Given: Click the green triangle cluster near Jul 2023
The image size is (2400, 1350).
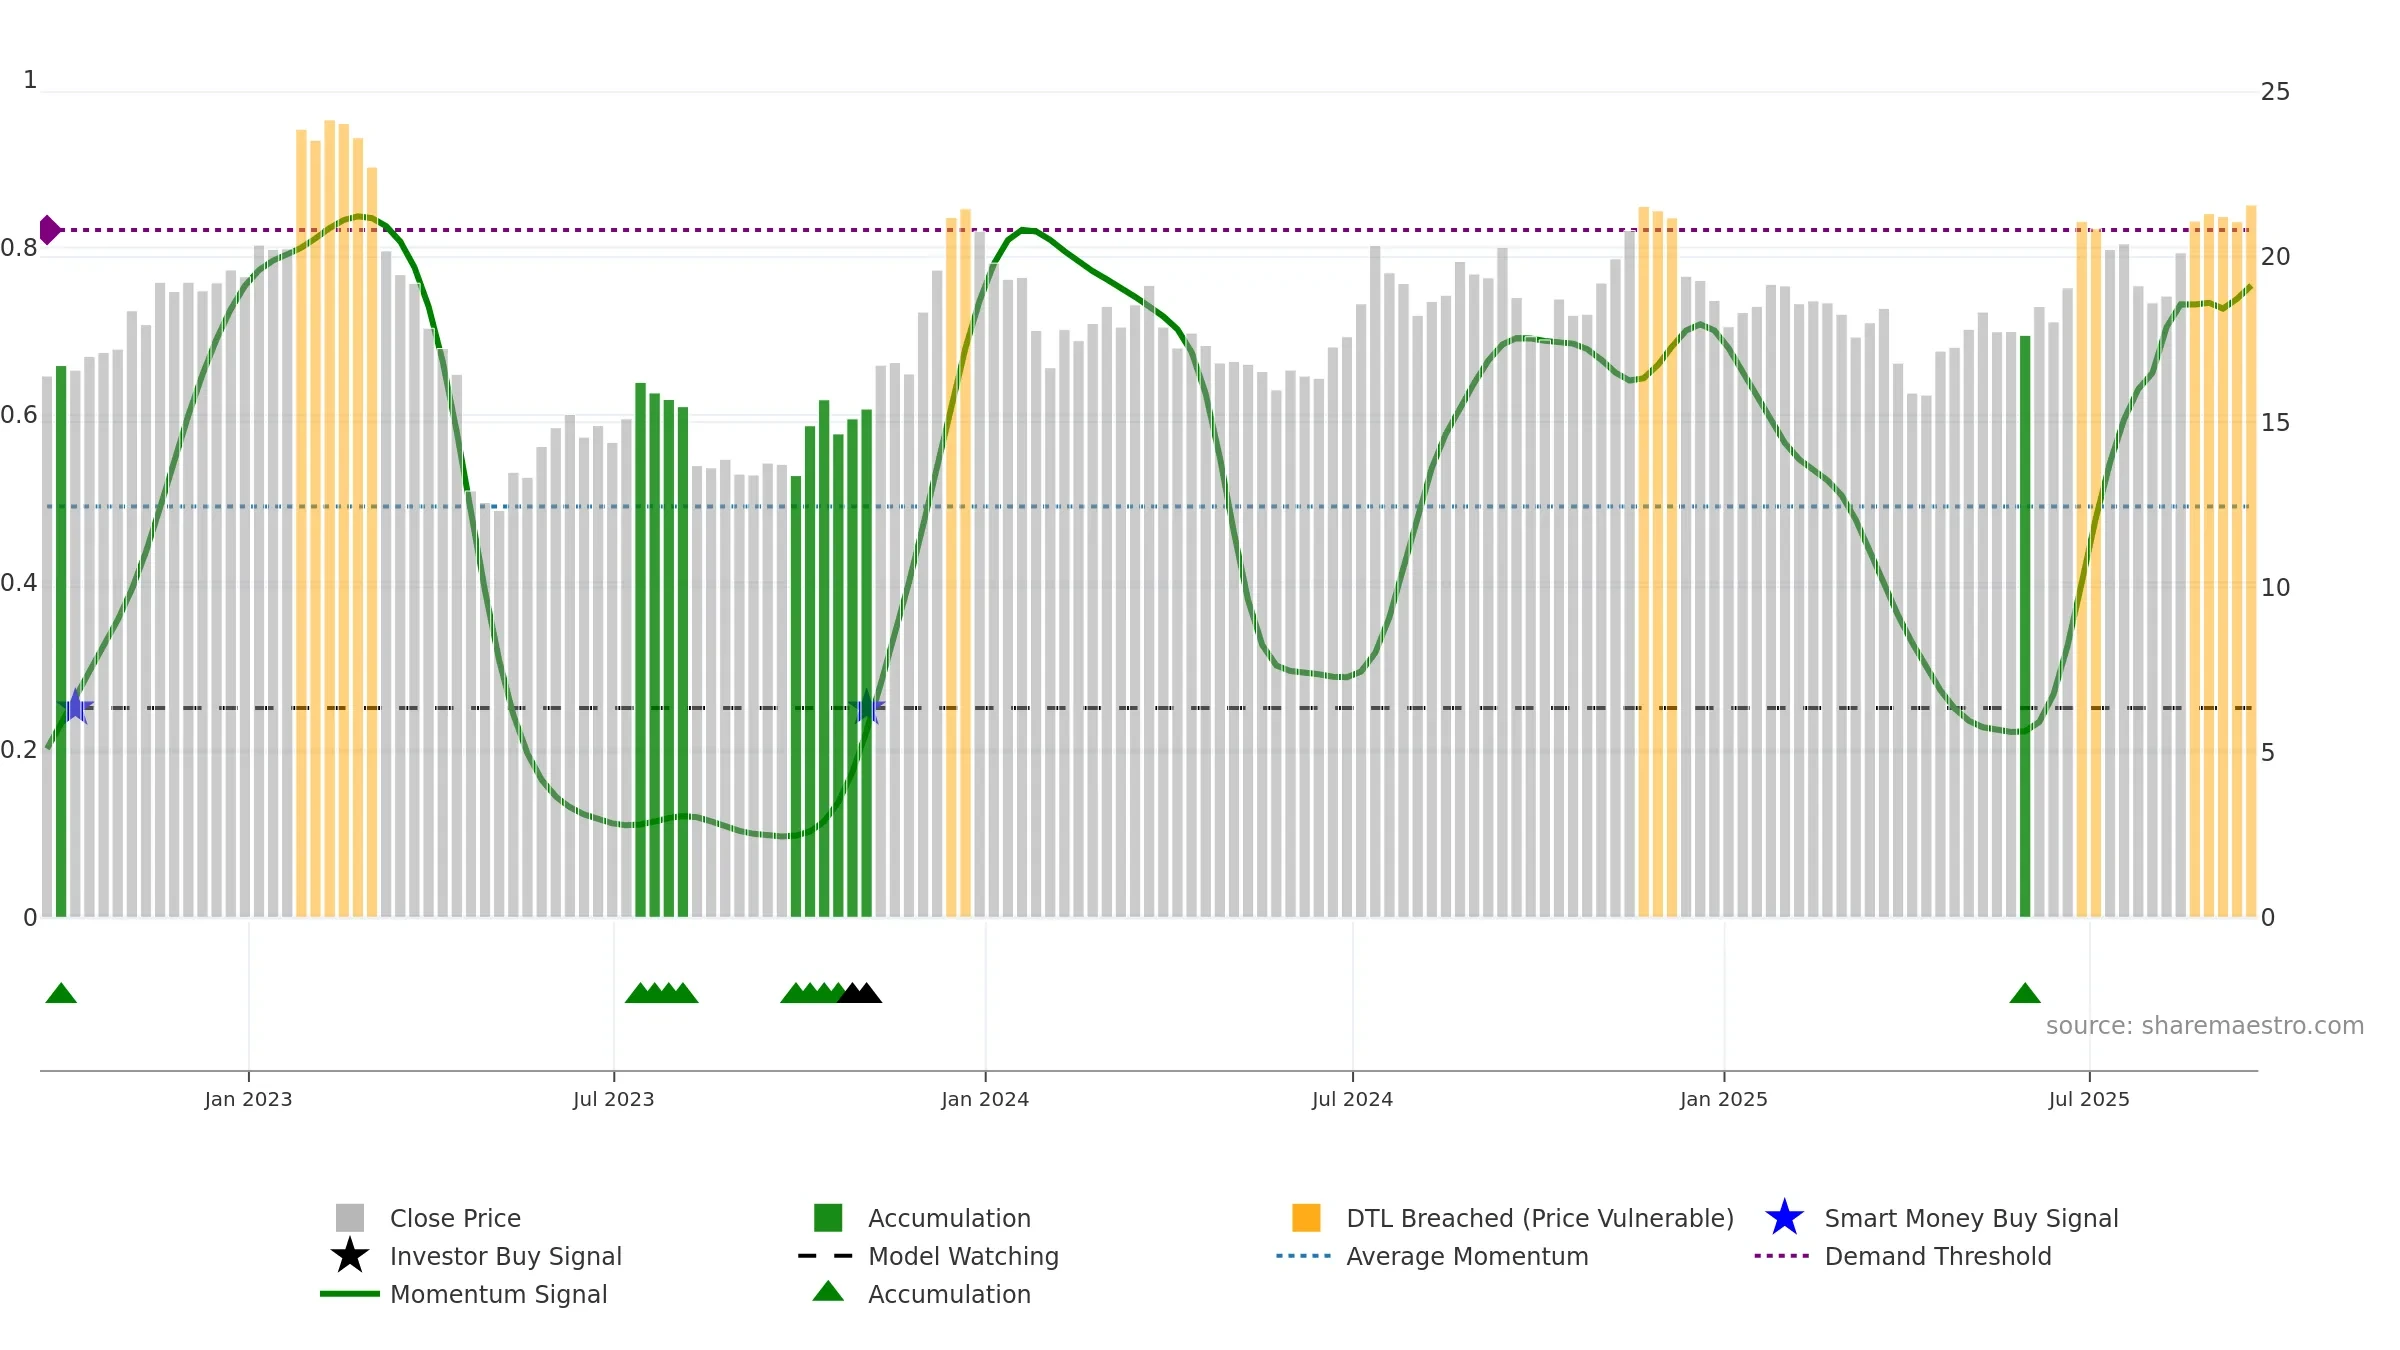Looking at the screenshot, I should [661, 993].
